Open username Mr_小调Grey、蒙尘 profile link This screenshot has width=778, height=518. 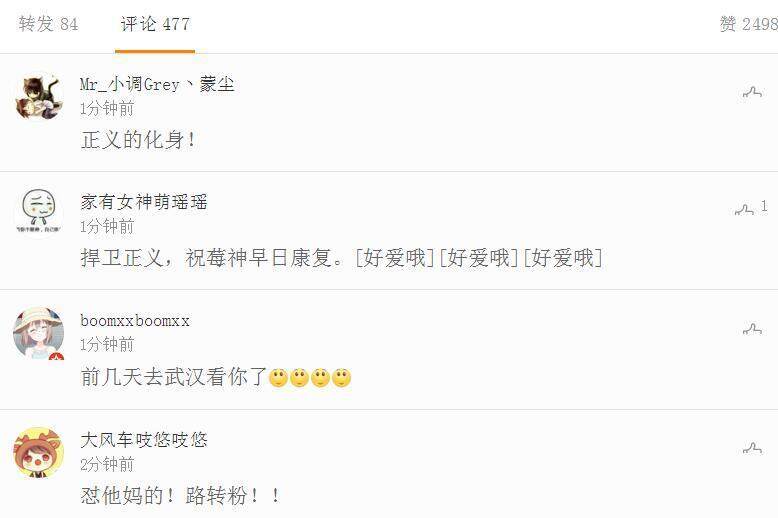pos(157,84)
